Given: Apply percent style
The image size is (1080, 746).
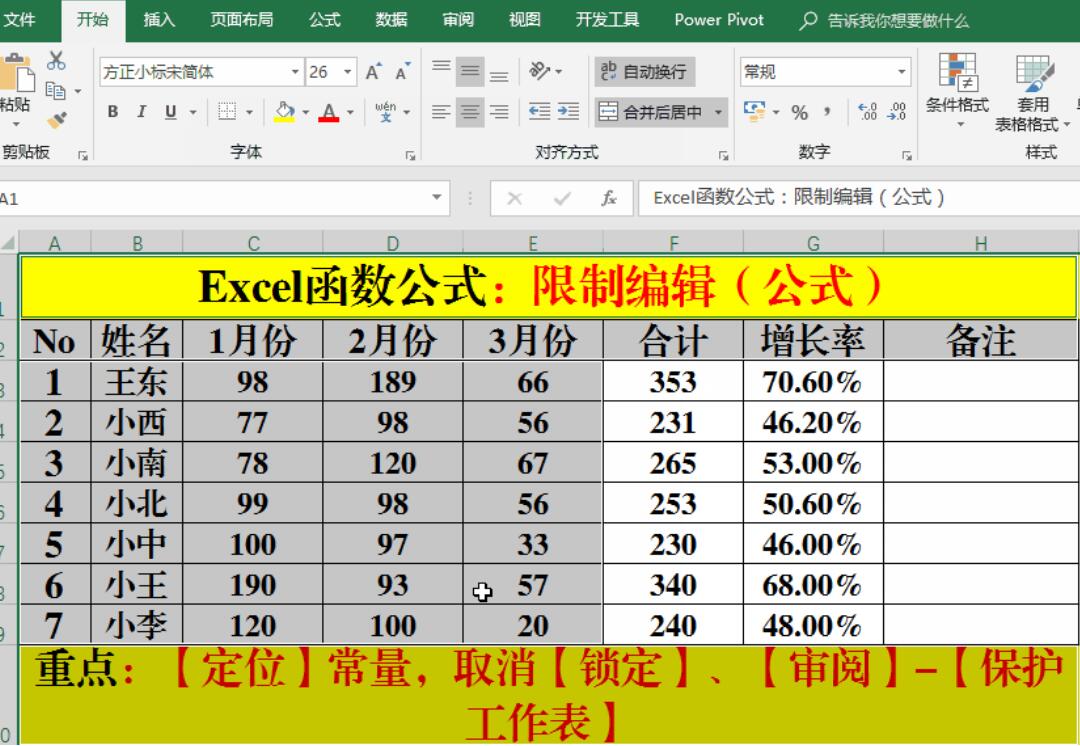Looking at the screenshot, I should [800, 112].
